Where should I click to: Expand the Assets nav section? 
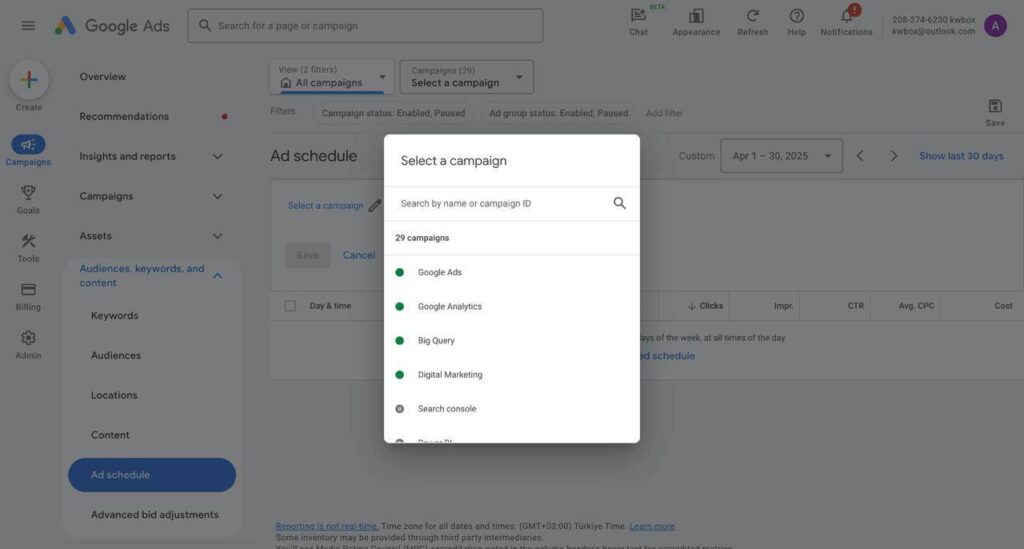tap(152, 236)
